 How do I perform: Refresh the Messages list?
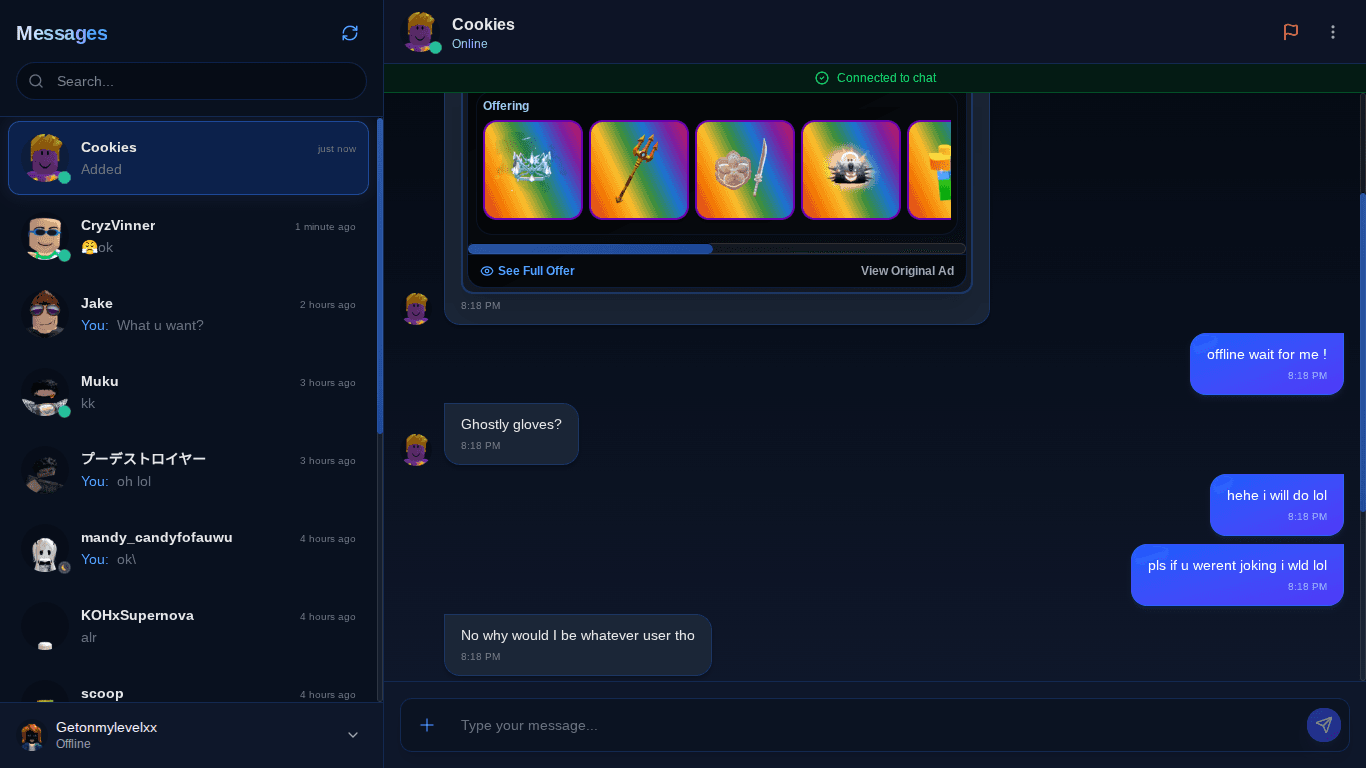350,33
